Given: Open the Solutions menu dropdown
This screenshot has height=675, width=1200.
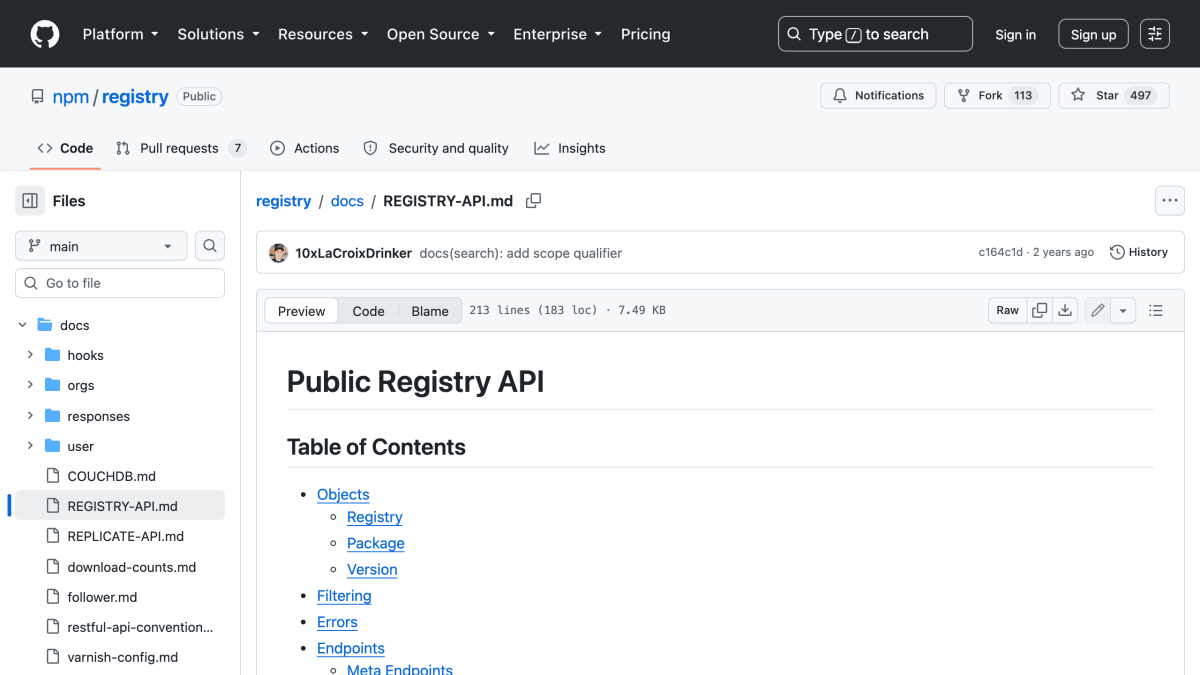Looking at the screenshot, I should click(218, 34).
